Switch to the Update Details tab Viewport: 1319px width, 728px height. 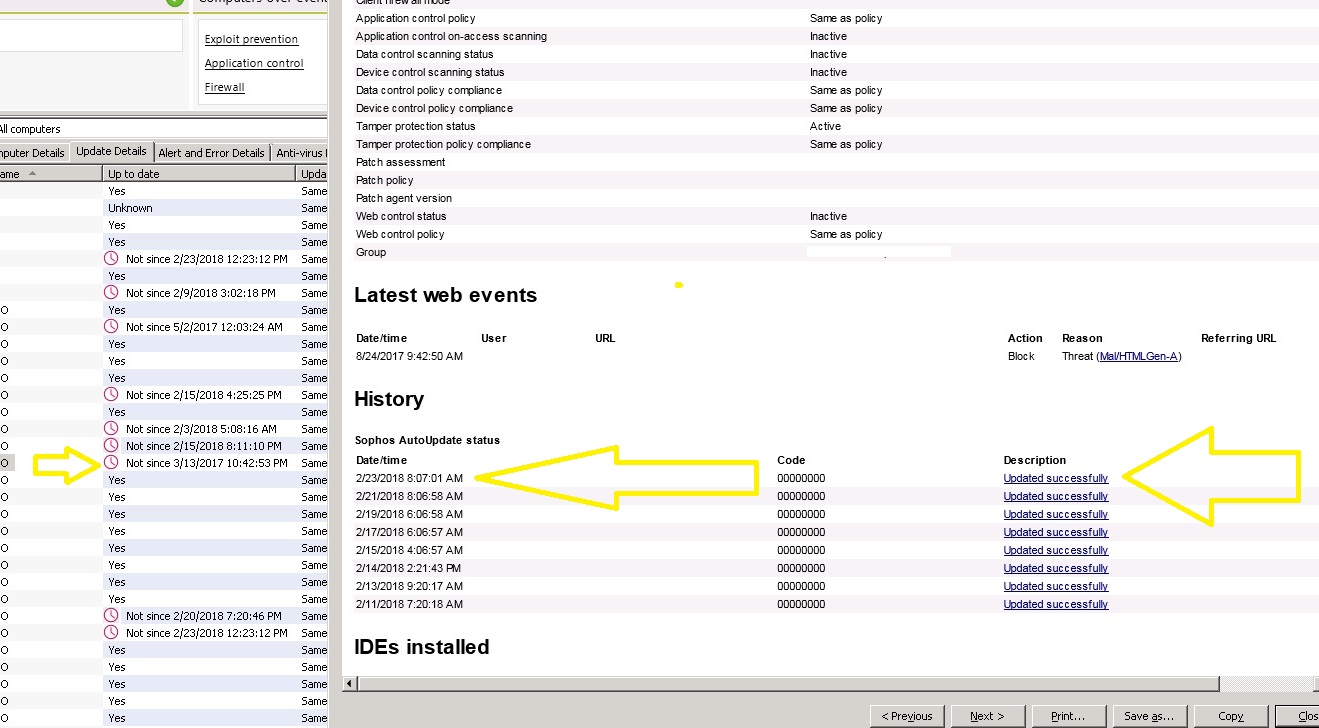point(111,152)
